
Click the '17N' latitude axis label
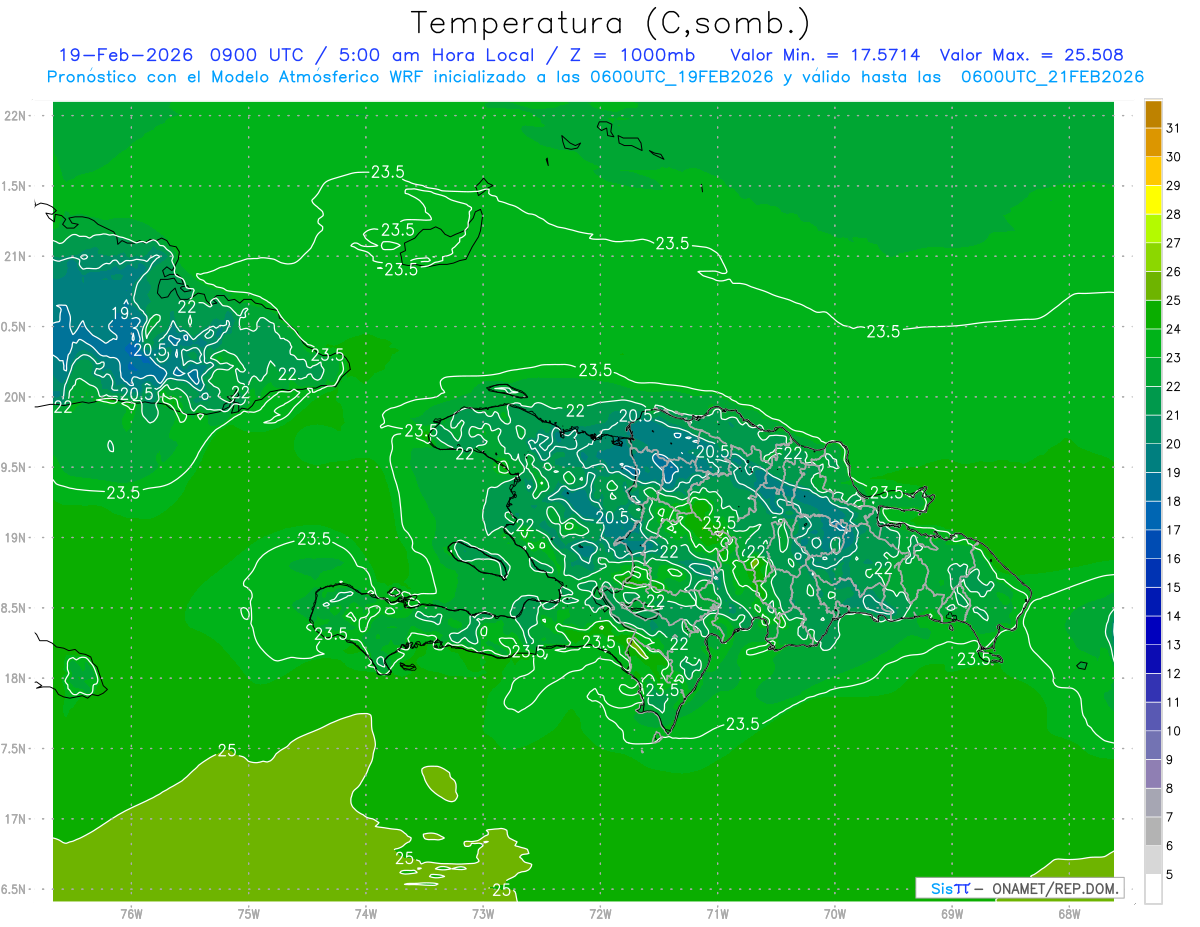tap(16, 819)
